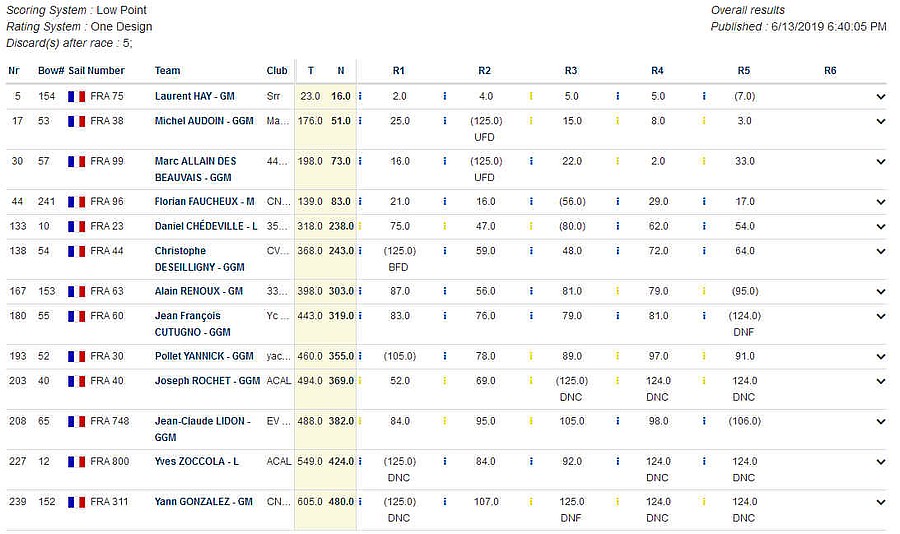Expand Jean-Claude LIDON's row with the chevron
Viewport: 900px width, 534px height.
(x=881, y=421)
